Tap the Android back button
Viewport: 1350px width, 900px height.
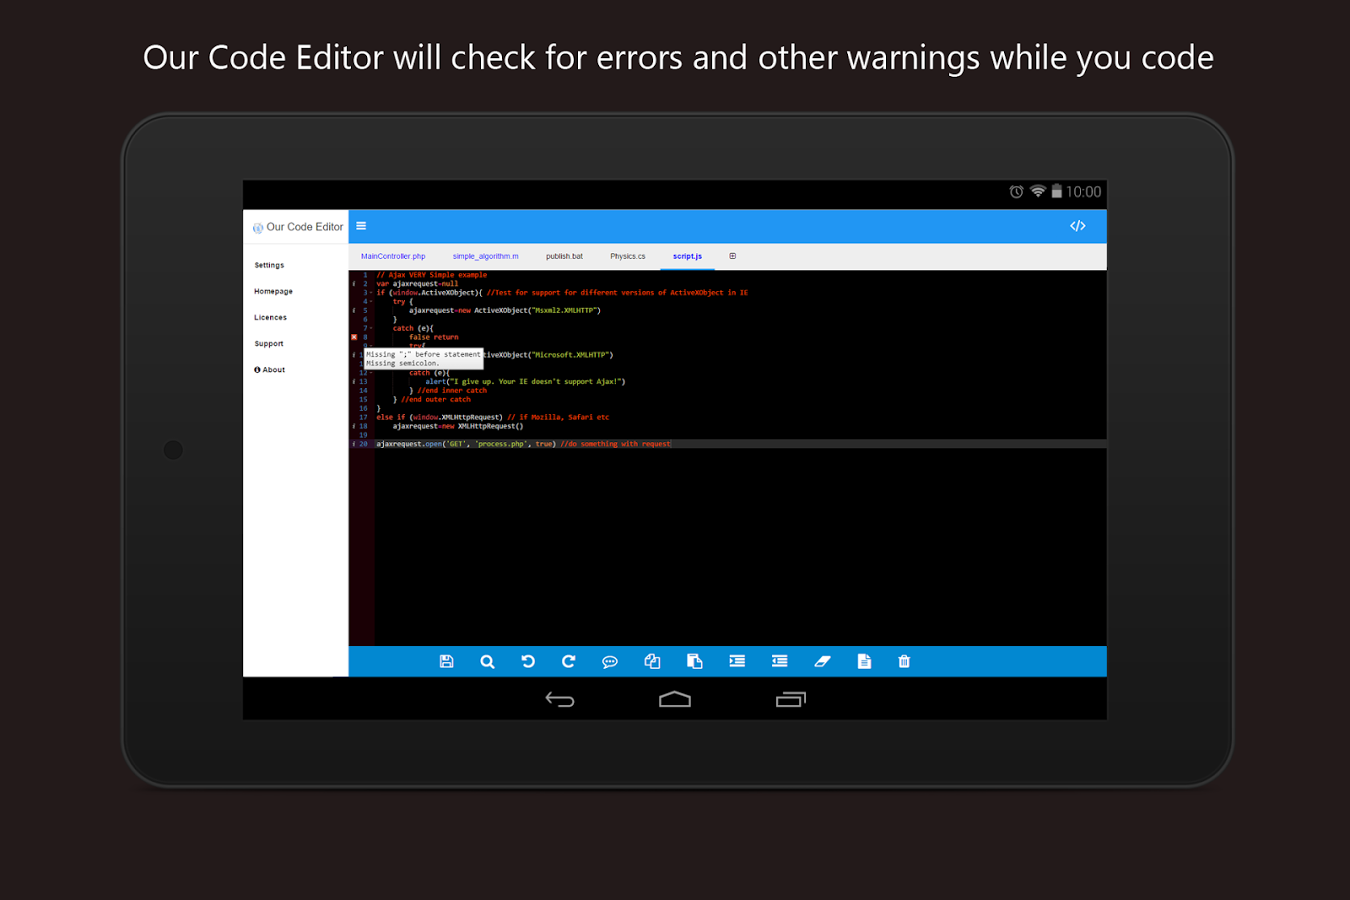click(560, 699)
